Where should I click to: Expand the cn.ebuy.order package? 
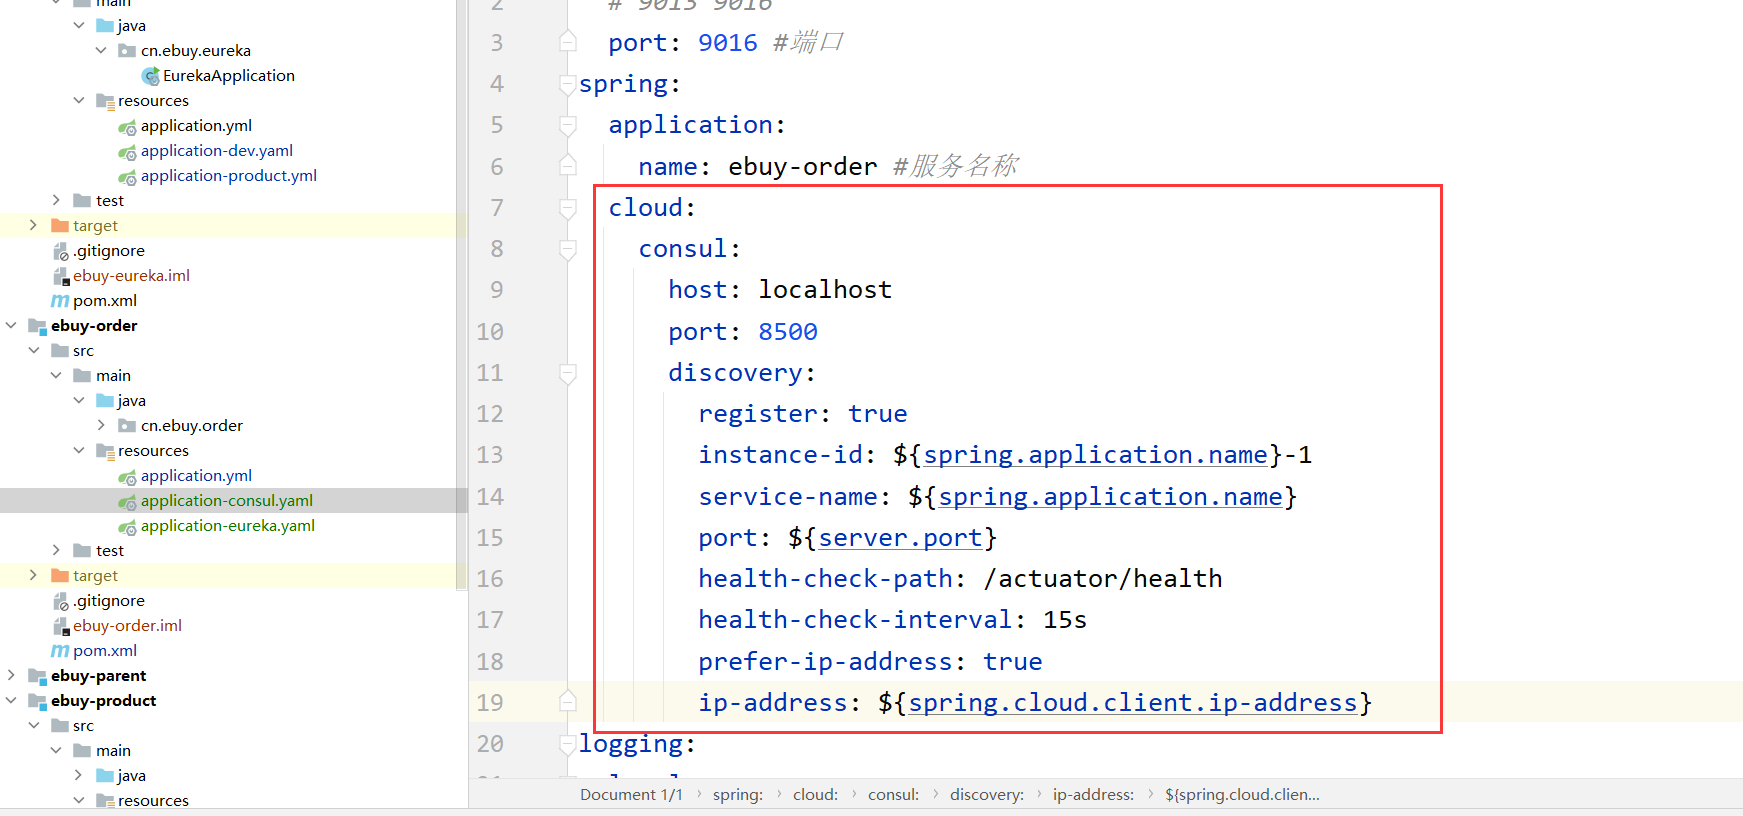point(102,426)
